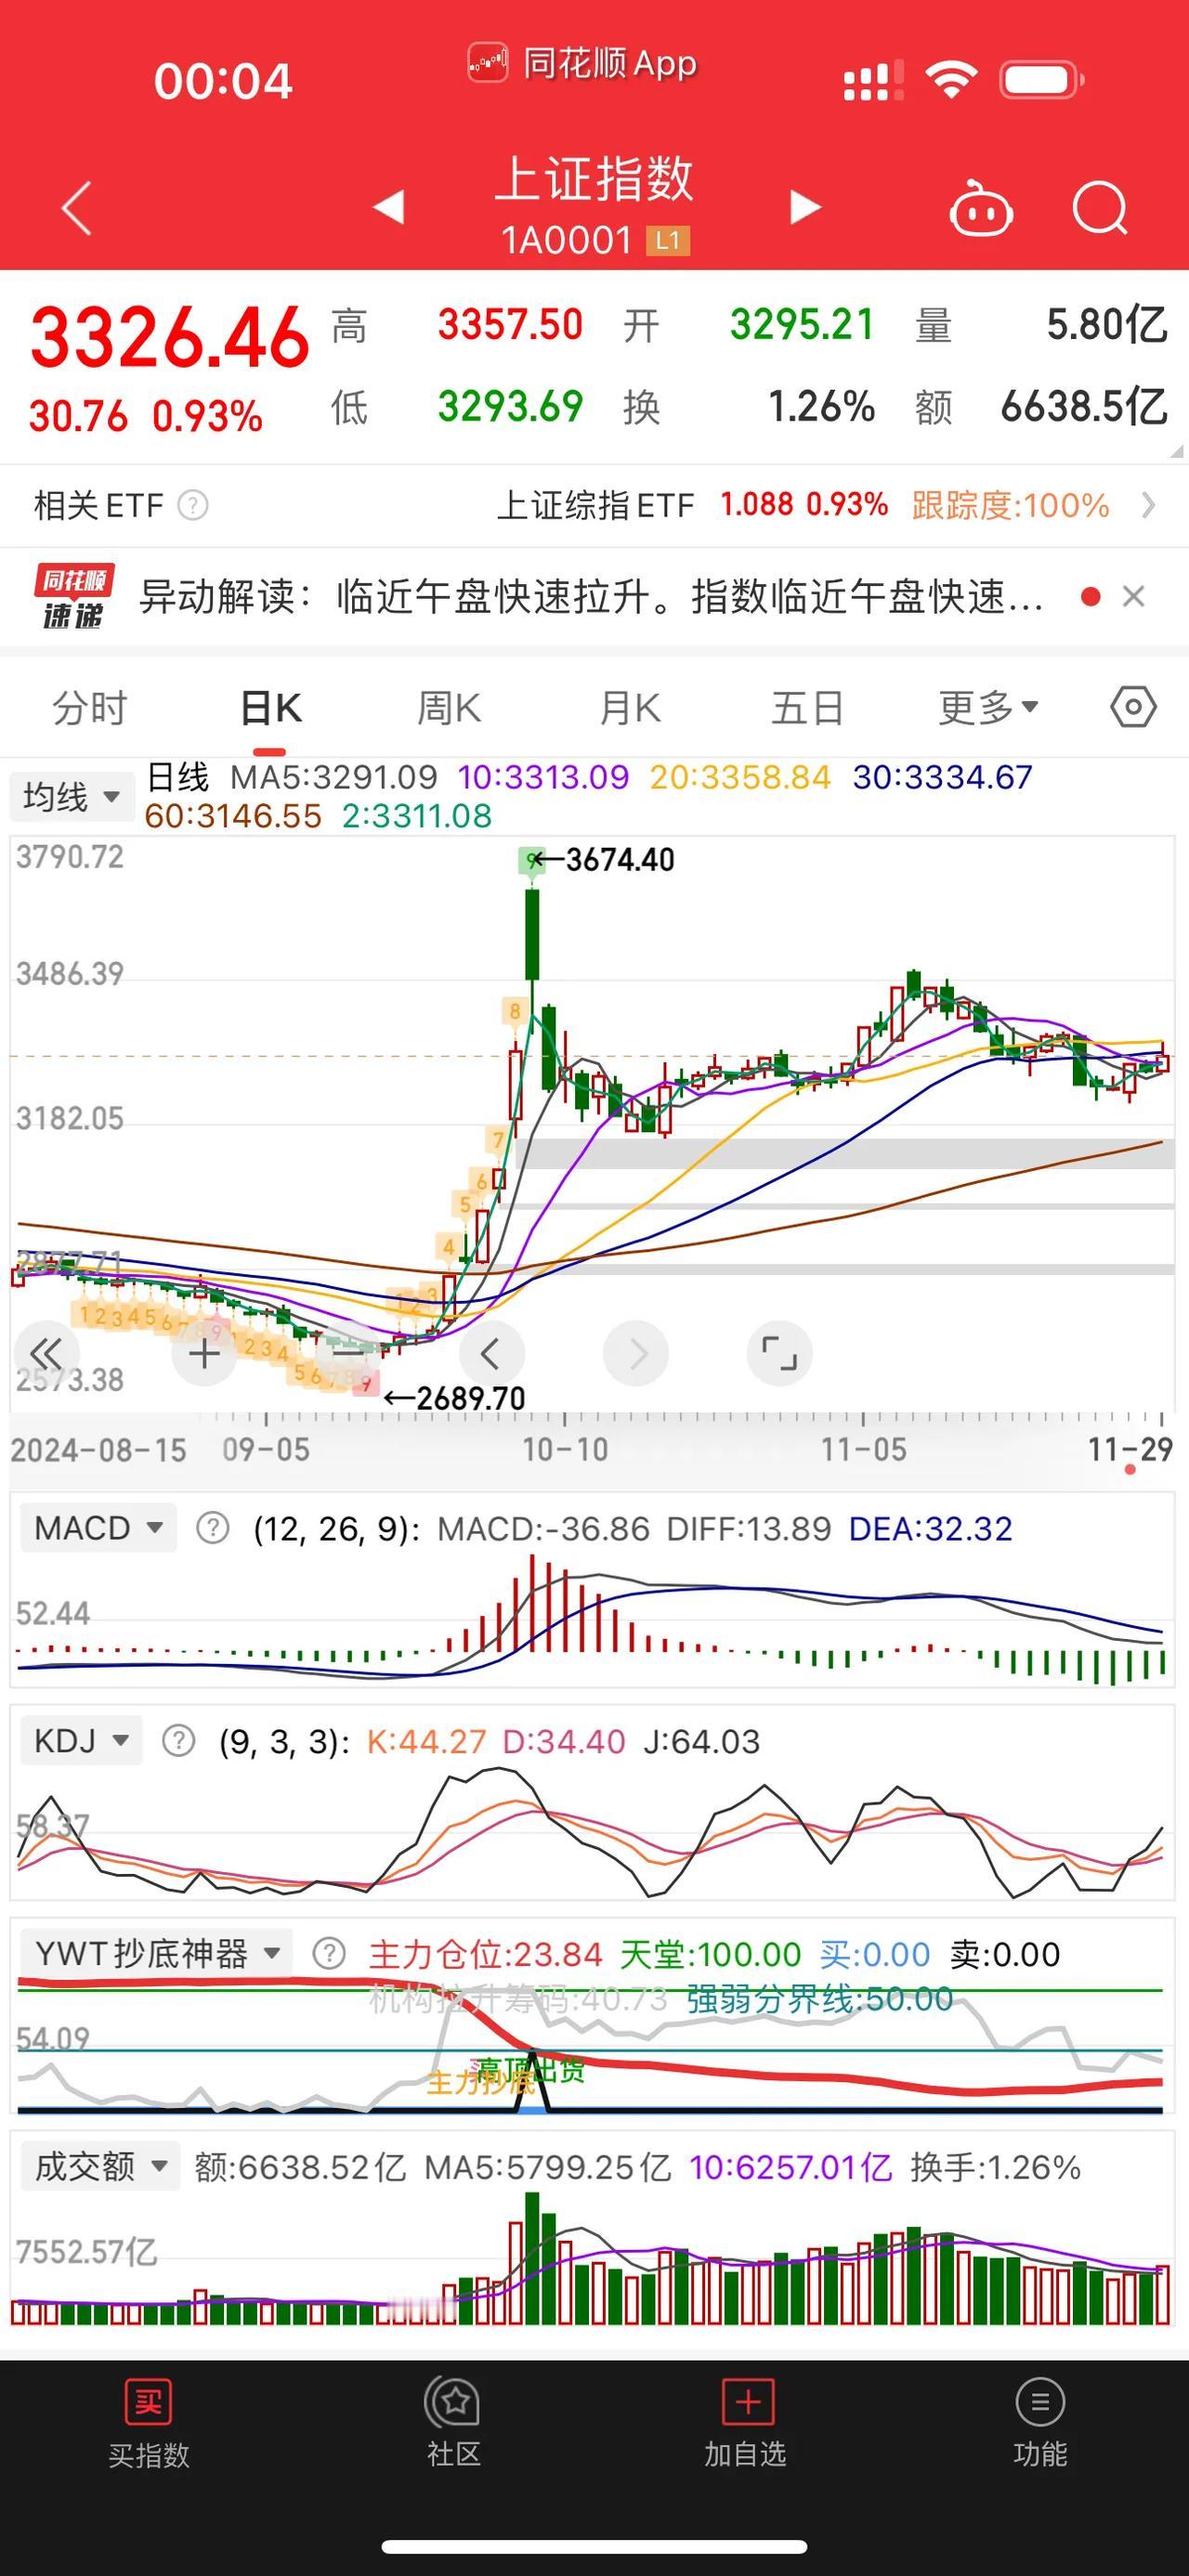Open help for YWT抄底神器

329,1953
